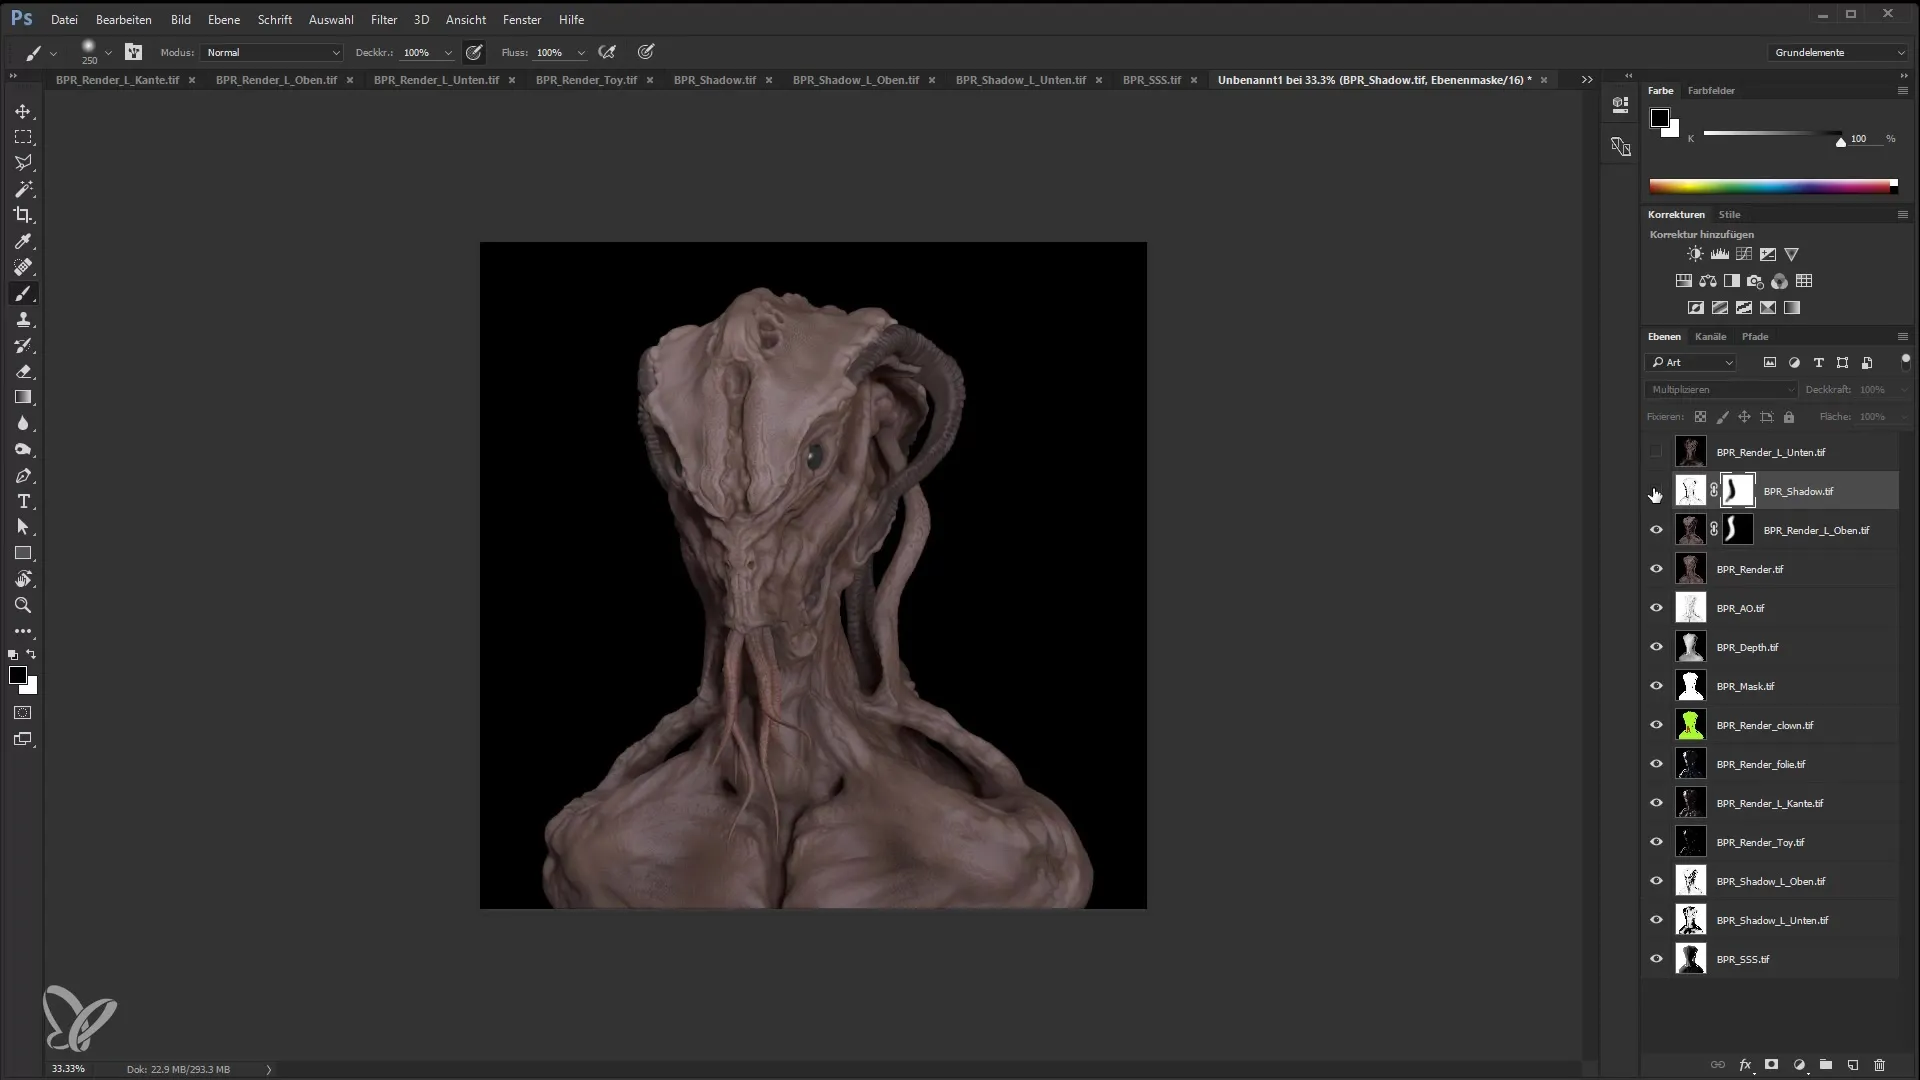Switch to the Farbfelder tab
The height and width of the screenshot is (1080, 1920).
point(1711,91)
